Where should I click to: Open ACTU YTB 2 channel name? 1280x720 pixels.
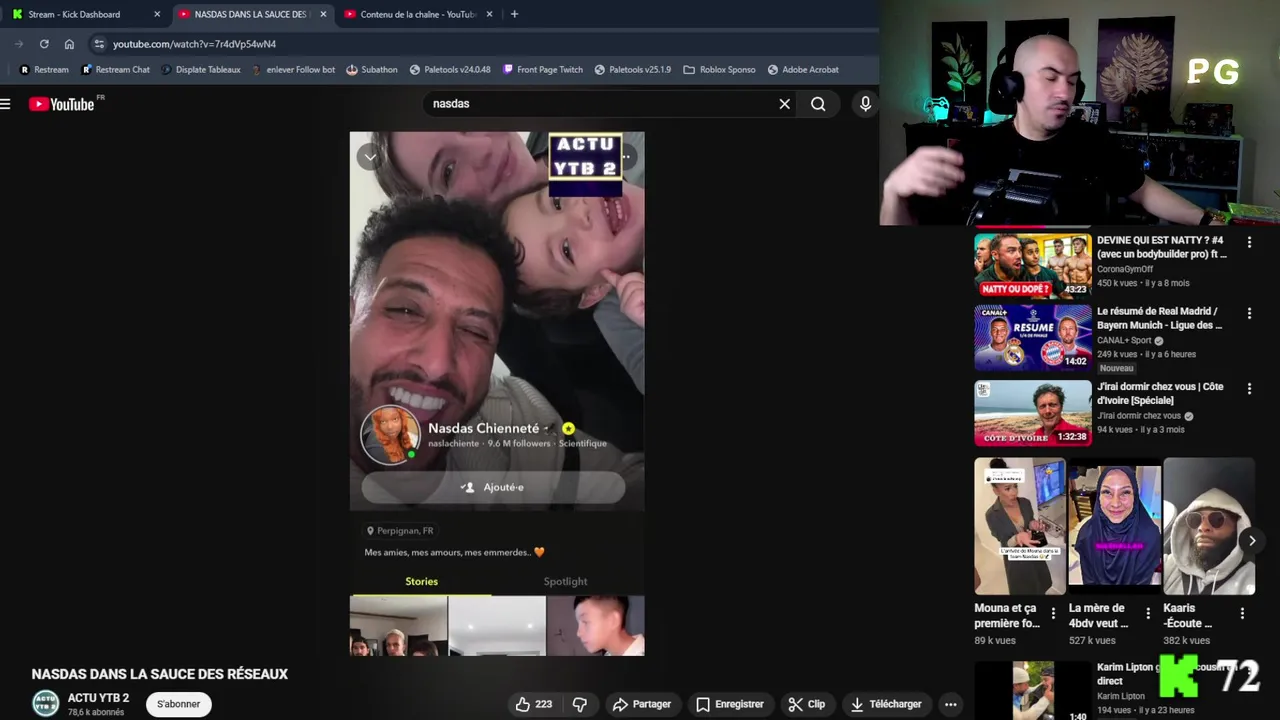click(98, 698)
